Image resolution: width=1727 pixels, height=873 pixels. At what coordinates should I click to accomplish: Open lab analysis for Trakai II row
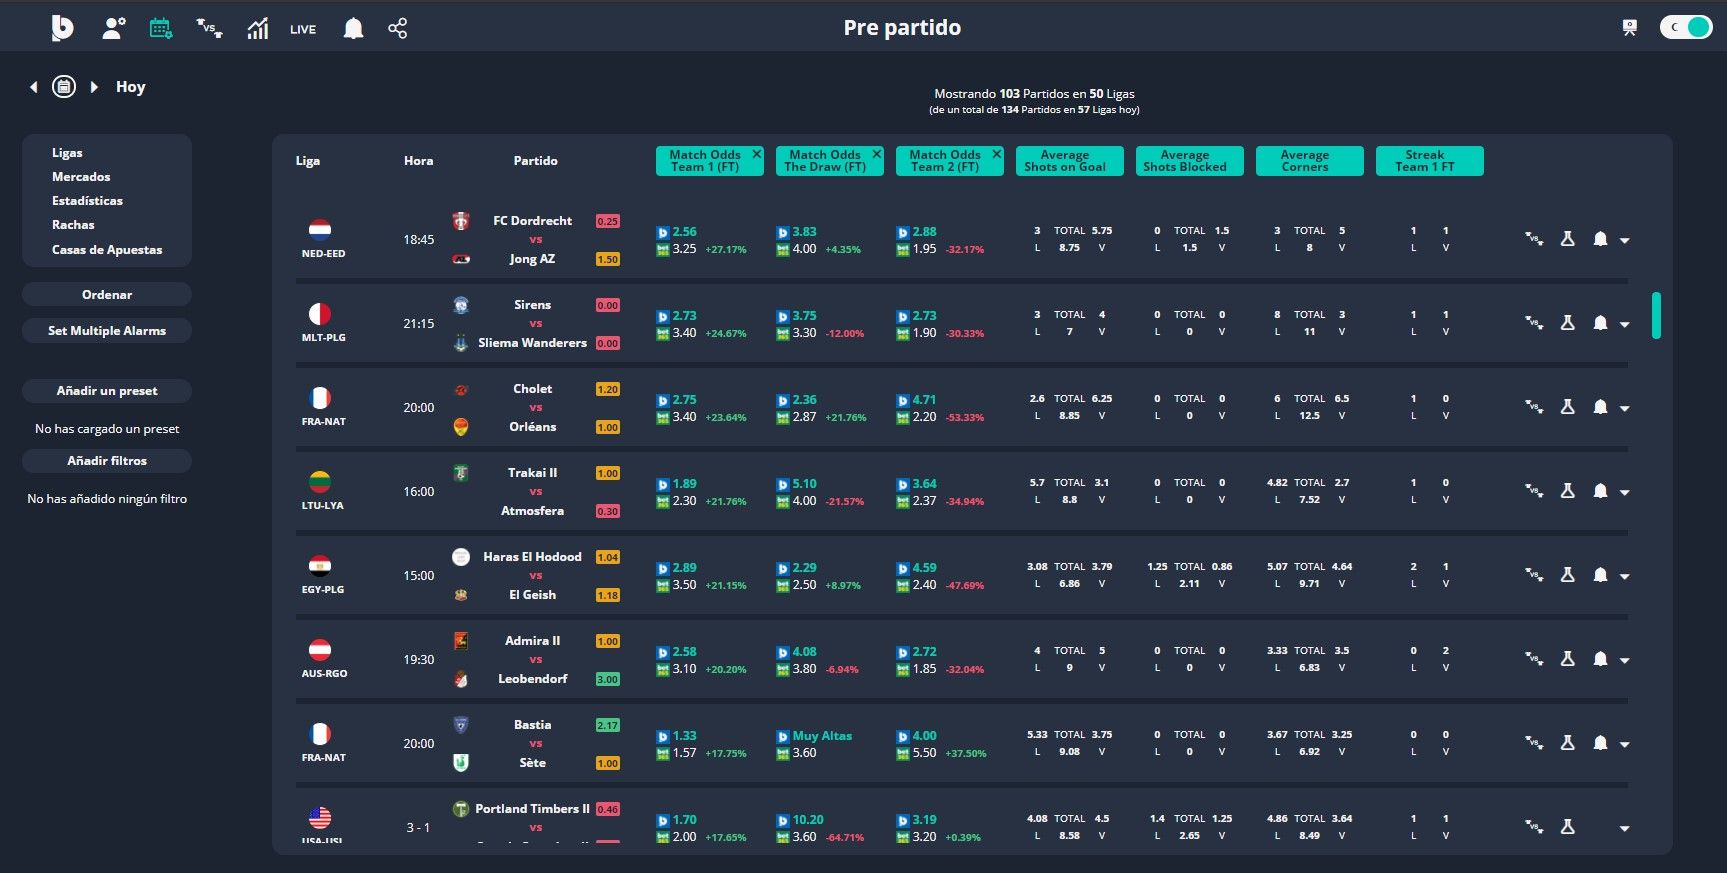click(x=1568, y=491)
